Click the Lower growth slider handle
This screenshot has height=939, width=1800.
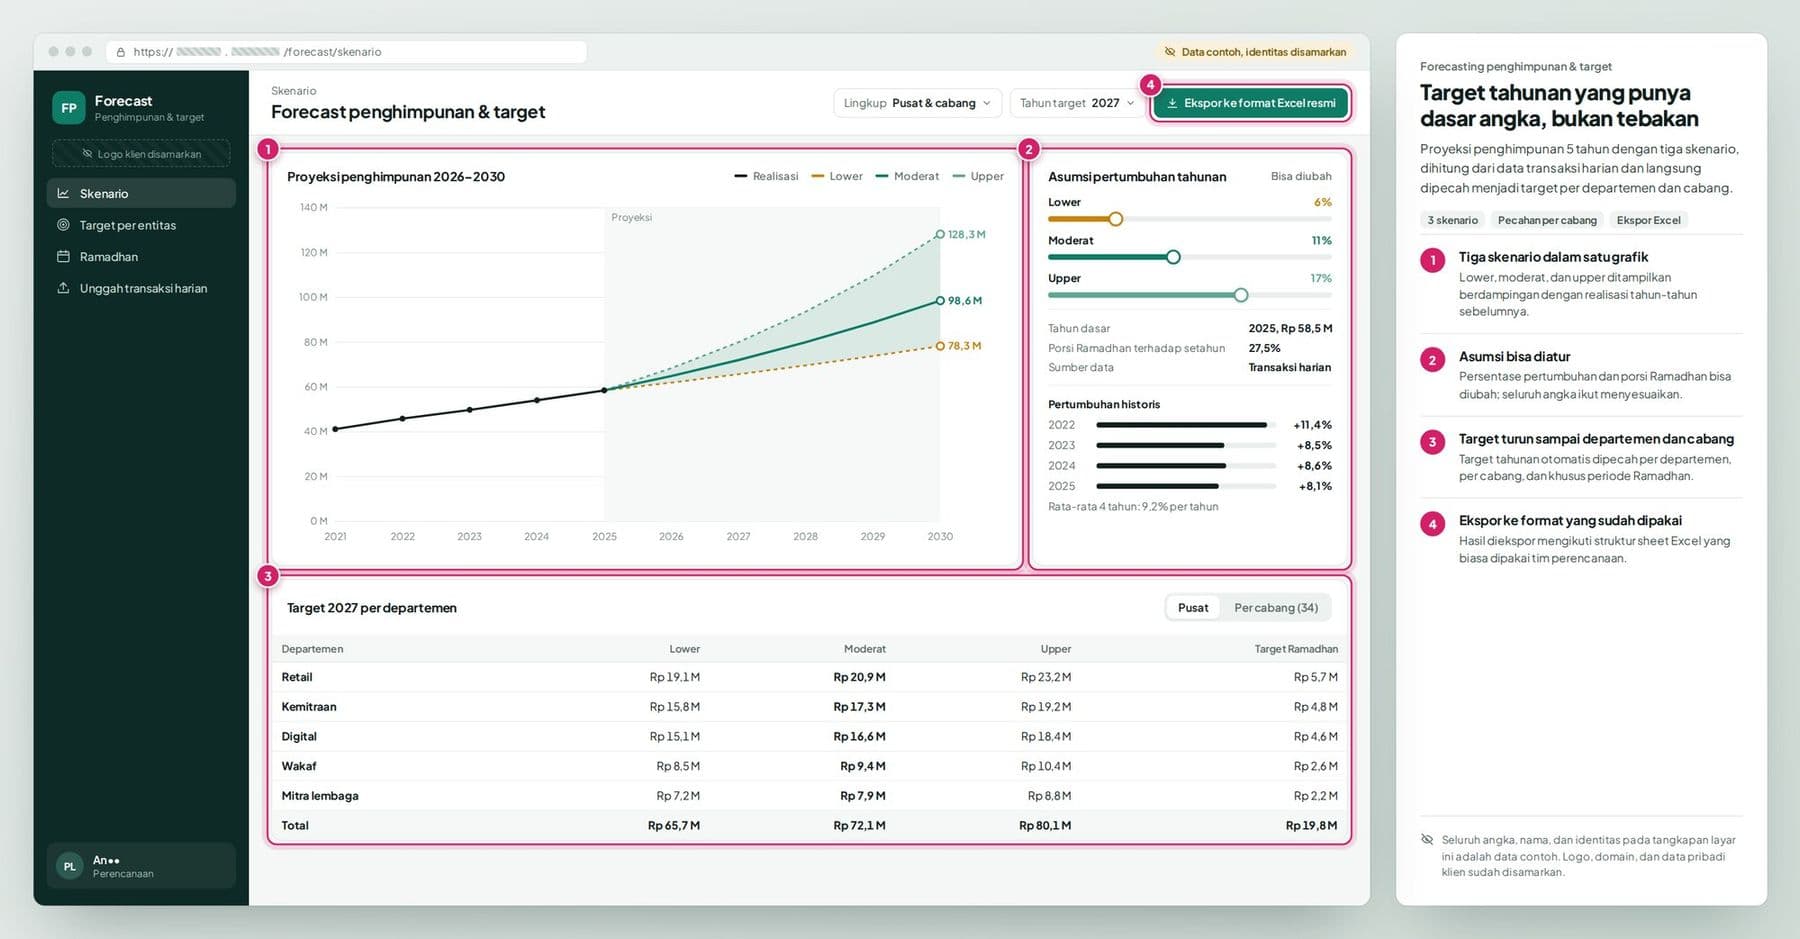(1116, 219)
